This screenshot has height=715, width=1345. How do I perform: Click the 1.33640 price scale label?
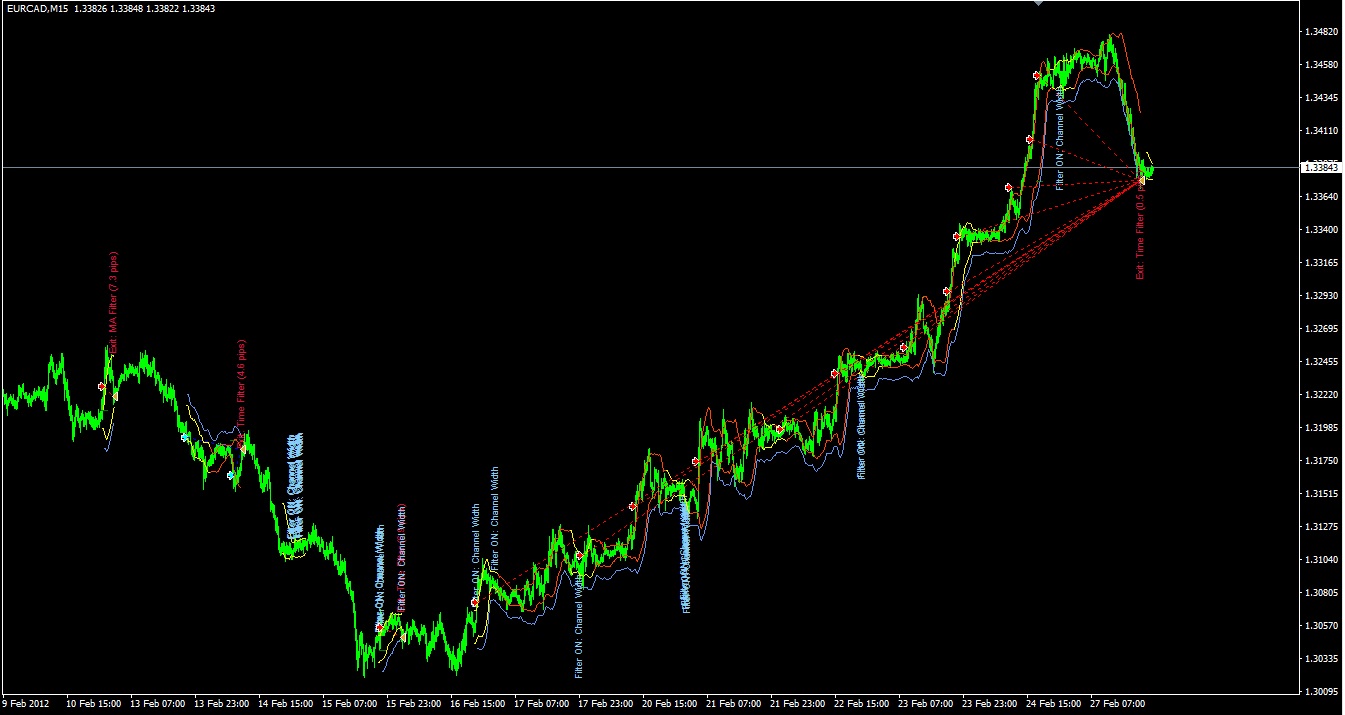1322,197
